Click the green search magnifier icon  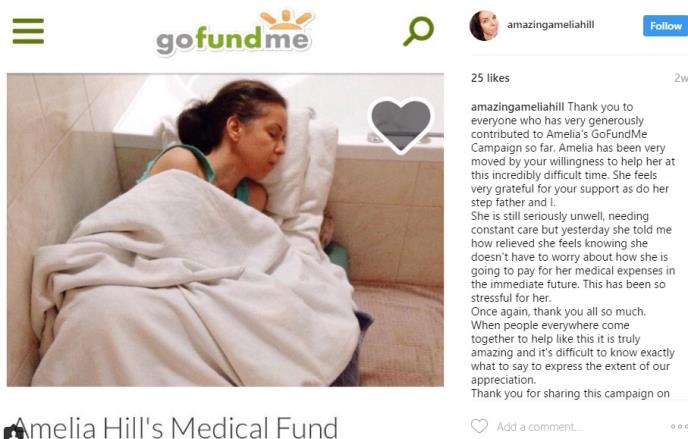click(418, 31)
